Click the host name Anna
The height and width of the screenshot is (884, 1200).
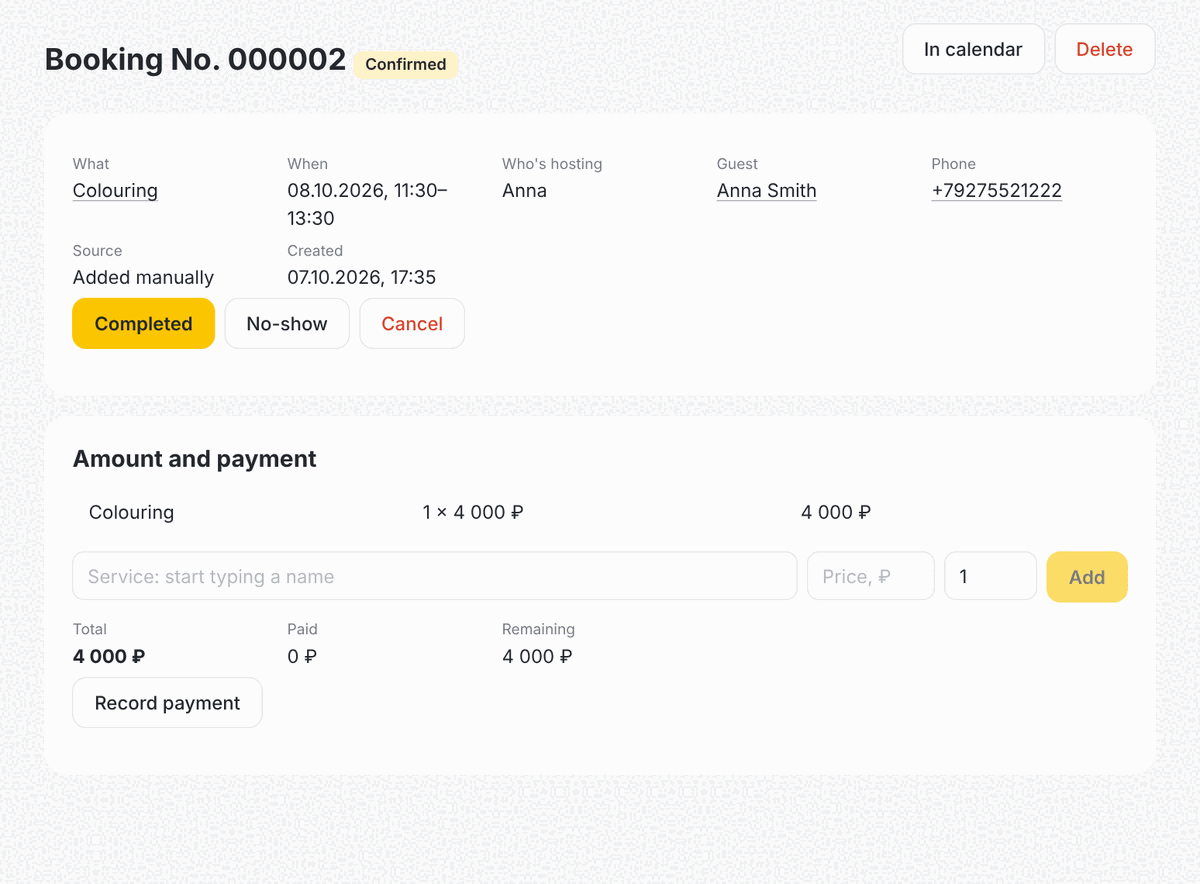pos(524,190)
